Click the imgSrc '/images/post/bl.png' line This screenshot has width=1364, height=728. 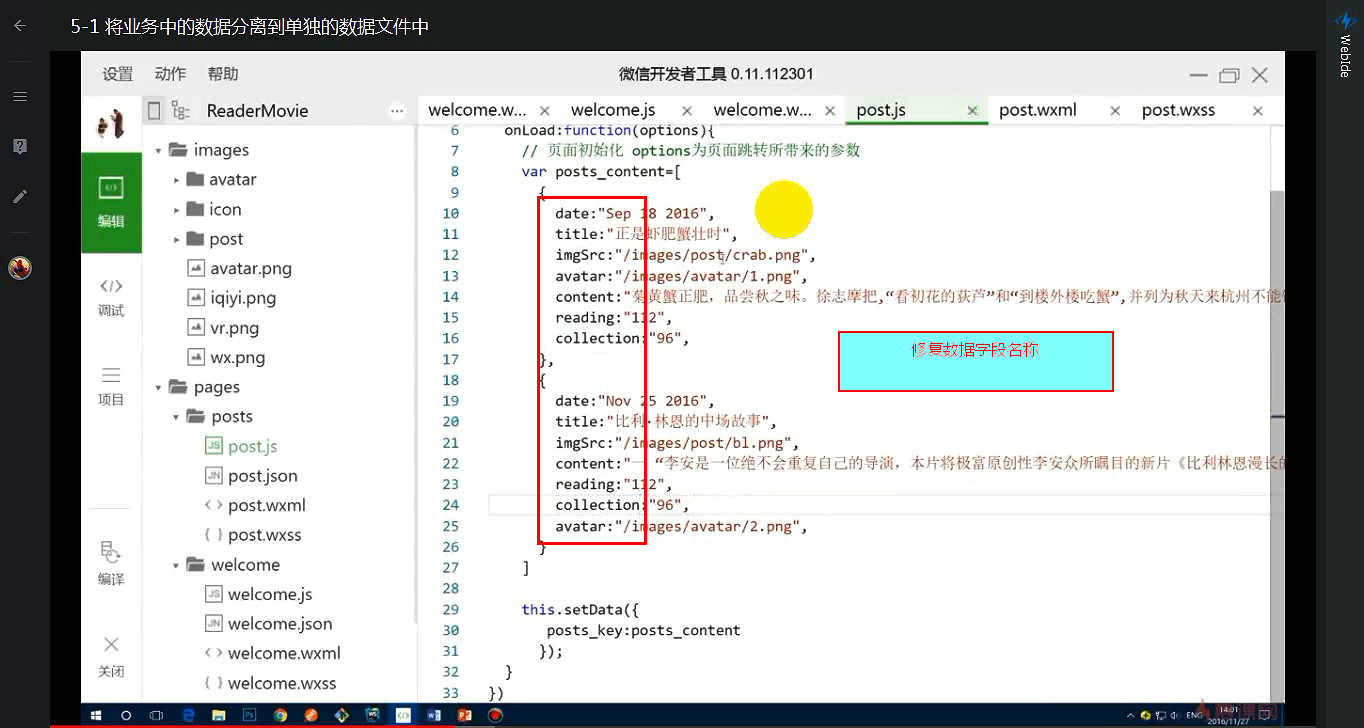click(x=675, y=443)
